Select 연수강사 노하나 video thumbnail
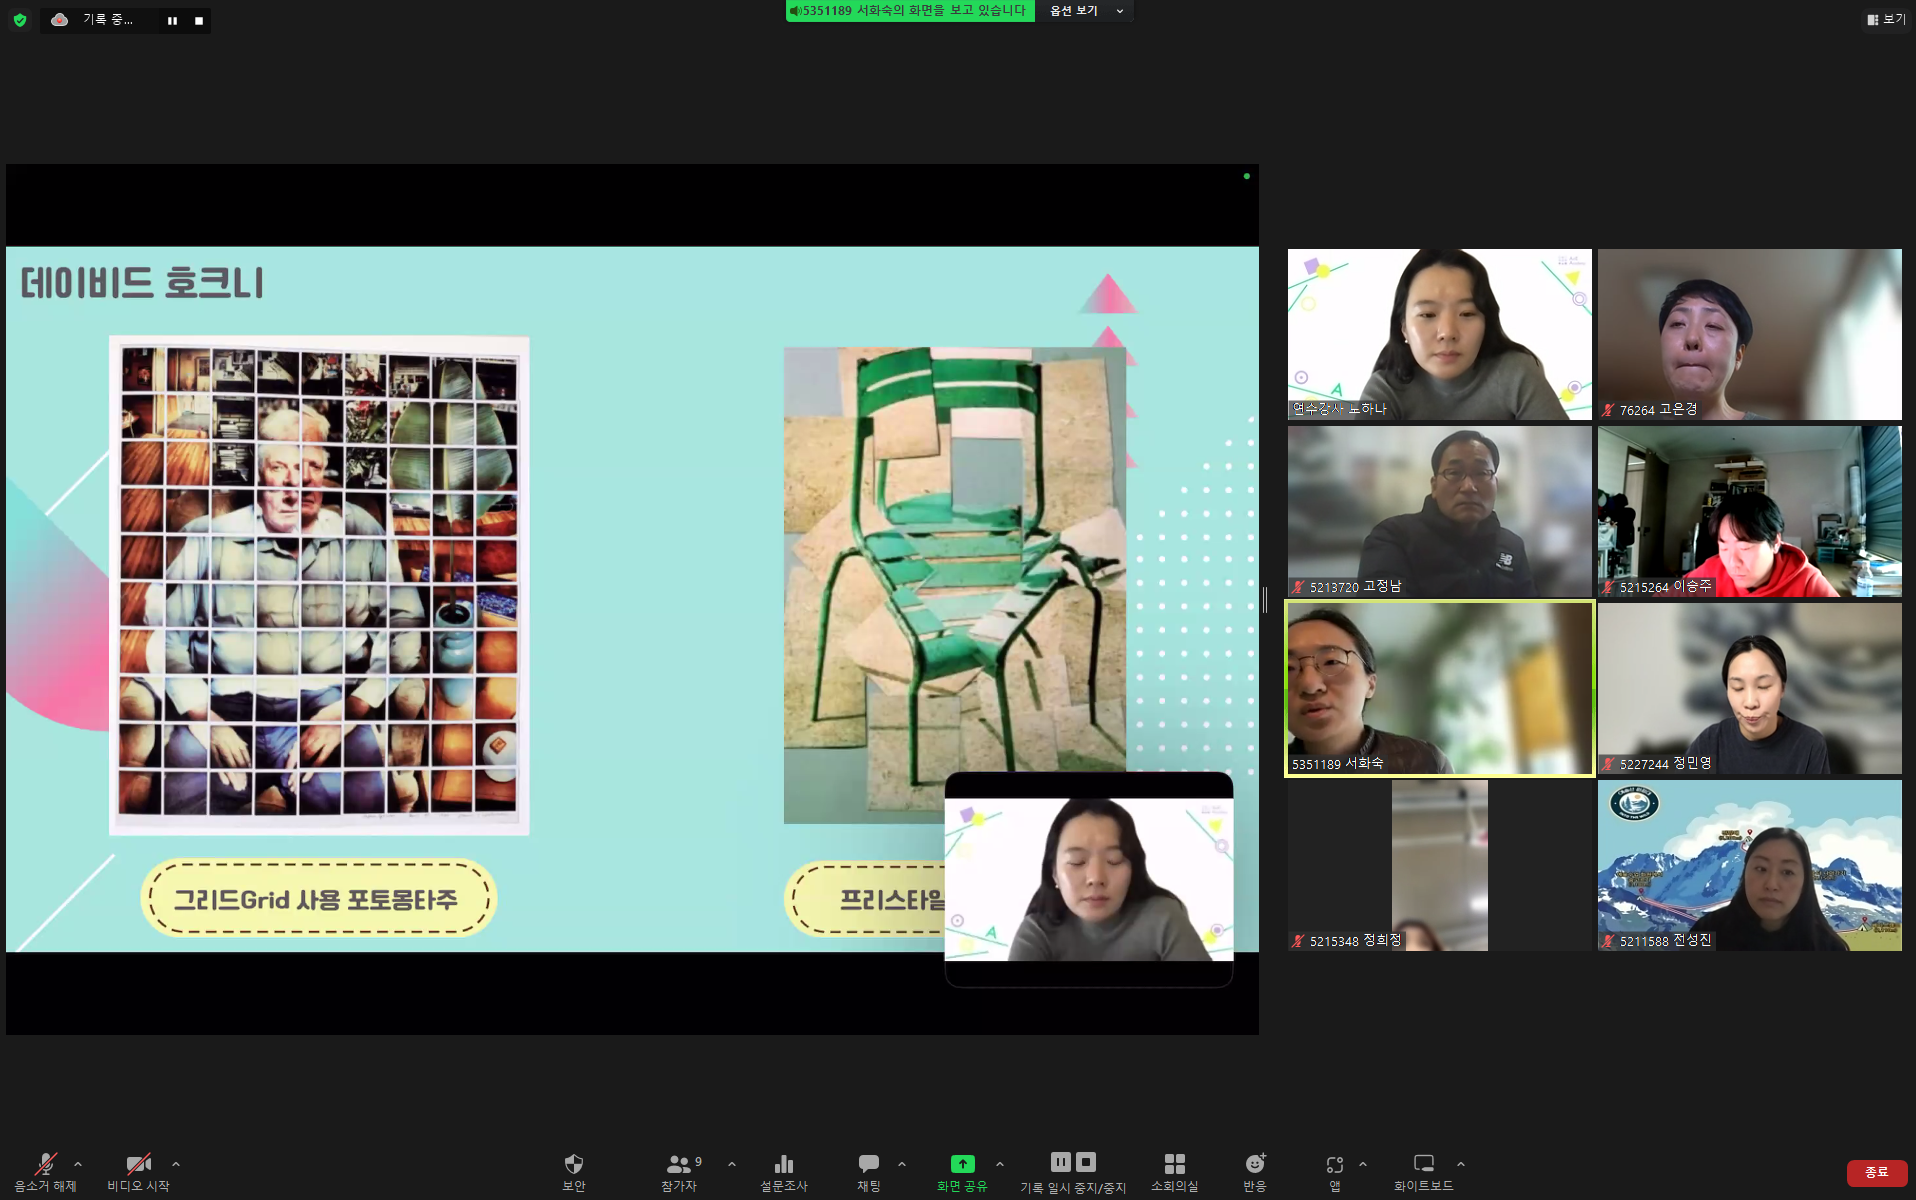1916x1200 pixels. [x=1439, y=334]
